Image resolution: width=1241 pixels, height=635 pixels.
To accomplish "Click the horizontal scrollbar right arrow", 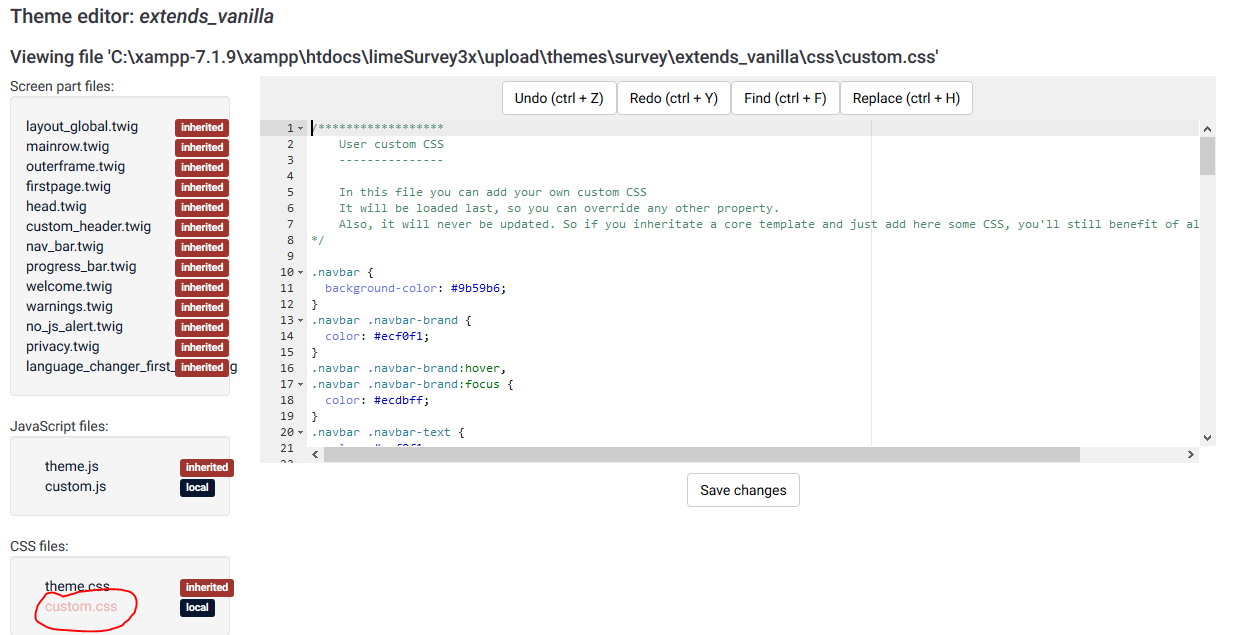I will point(1190,454).
